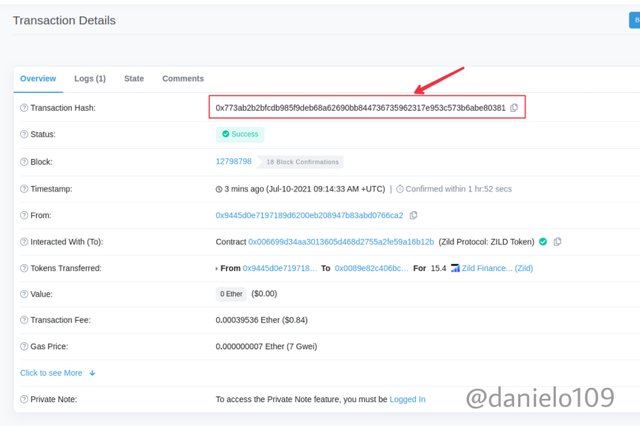Image resolution: width=640 pixels, height=426 pixels.
Task: Open the Overview tab
Action: click(38, 78)
